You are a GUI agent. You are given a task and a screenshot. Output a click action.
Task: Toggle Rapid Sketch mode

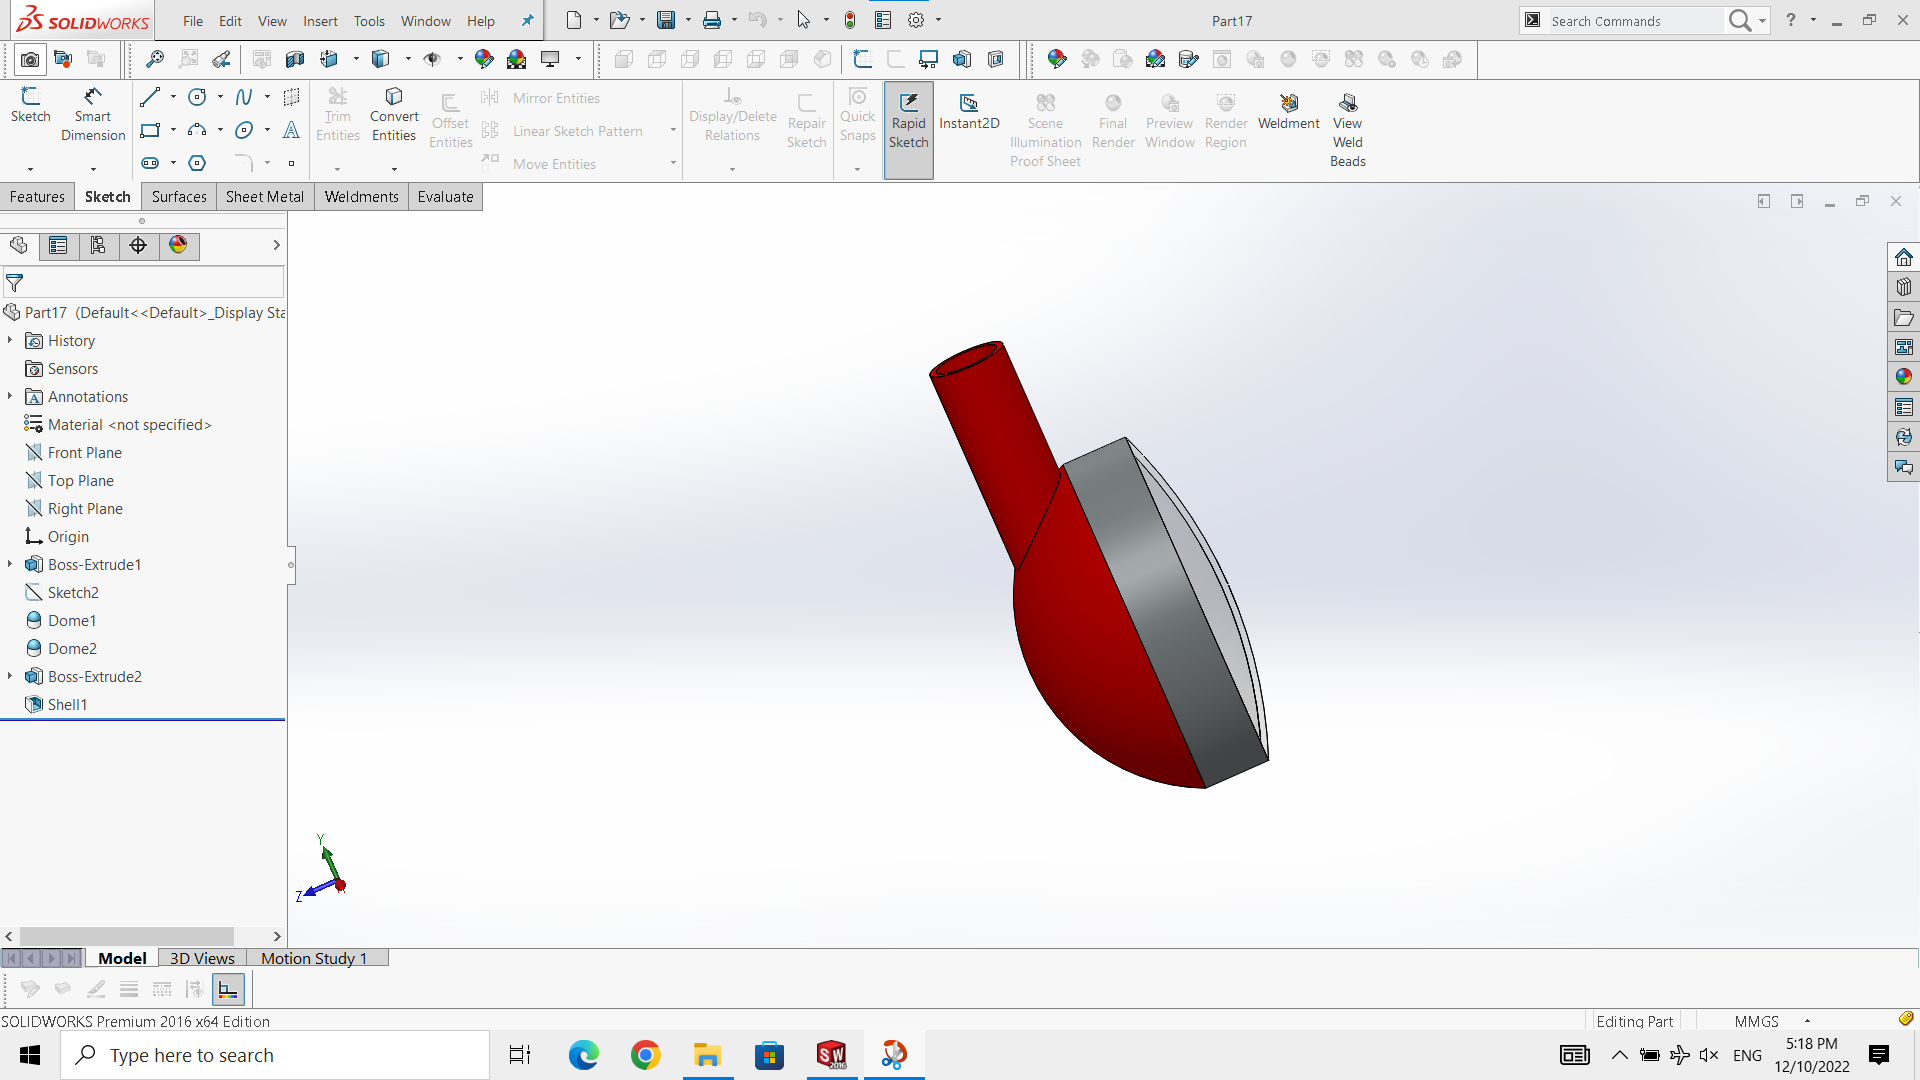(909, 130)
